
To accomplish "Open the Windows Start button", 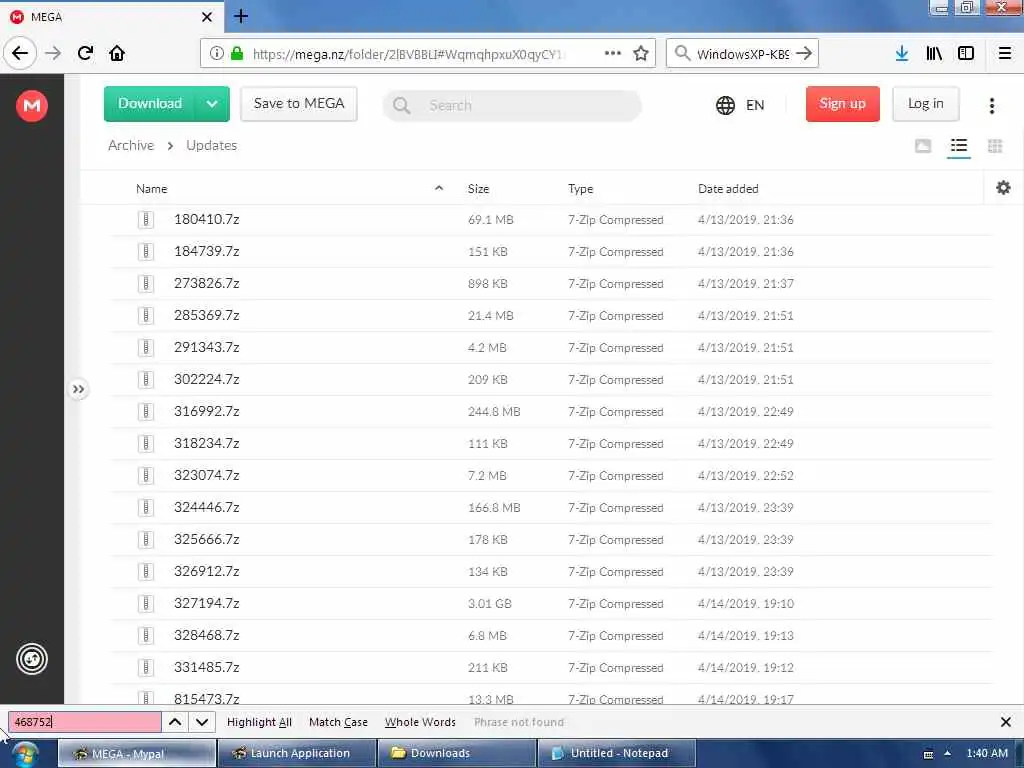I will (x=24, y=754).
